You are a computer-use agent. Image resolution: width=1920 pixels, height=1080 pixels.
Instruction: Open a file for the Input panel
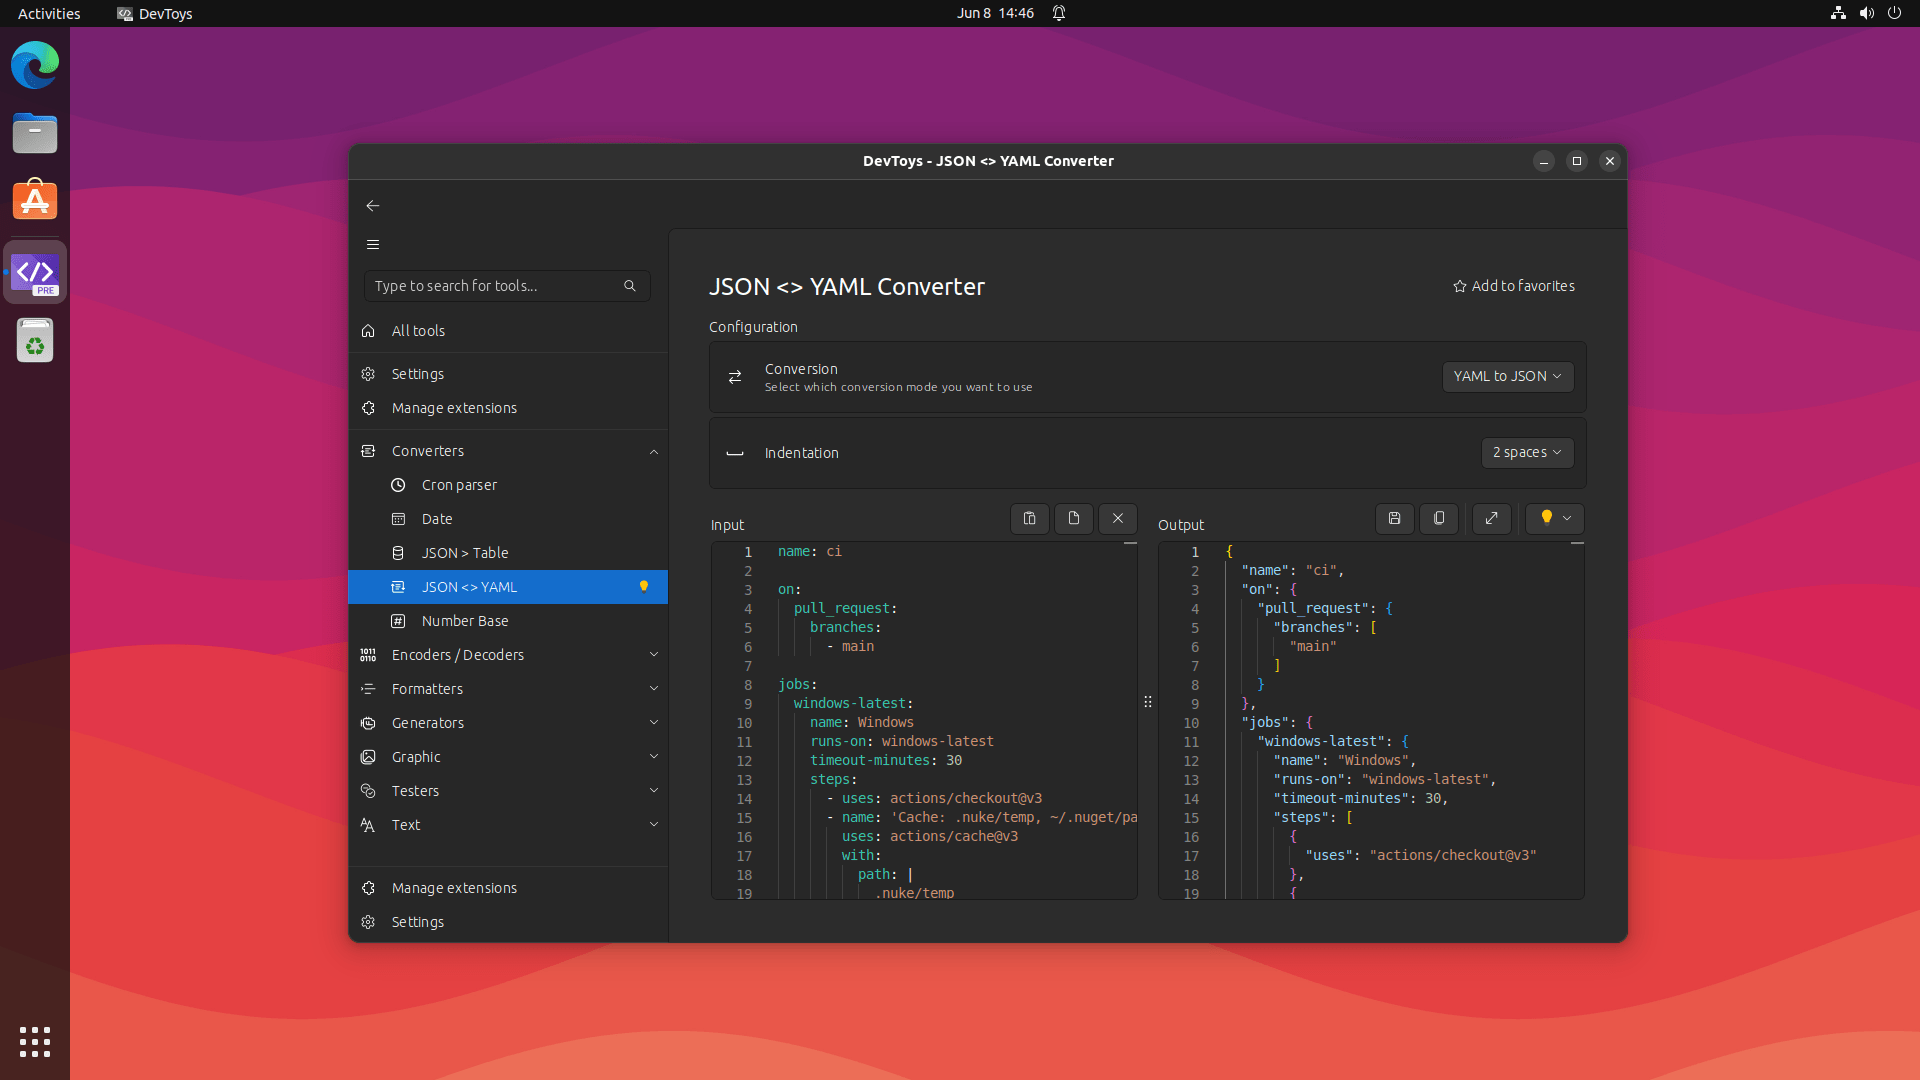pos(1073,518)
